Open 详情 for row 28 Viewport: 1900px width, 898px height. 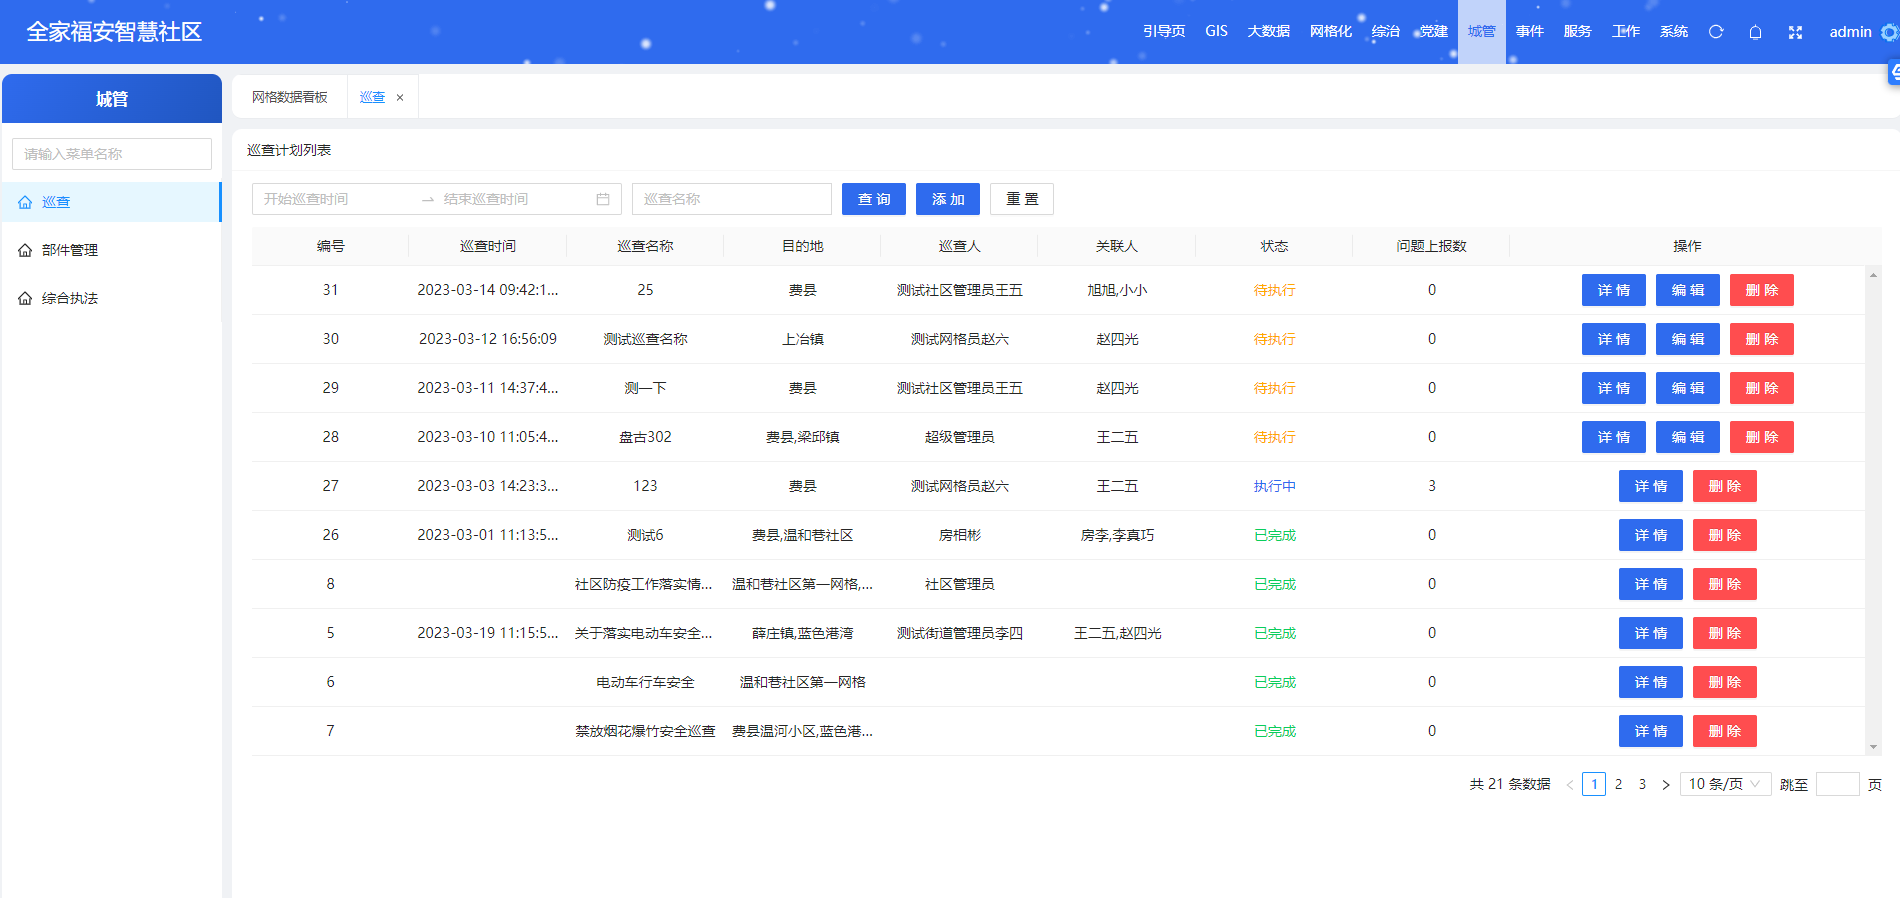point(1614,437)
